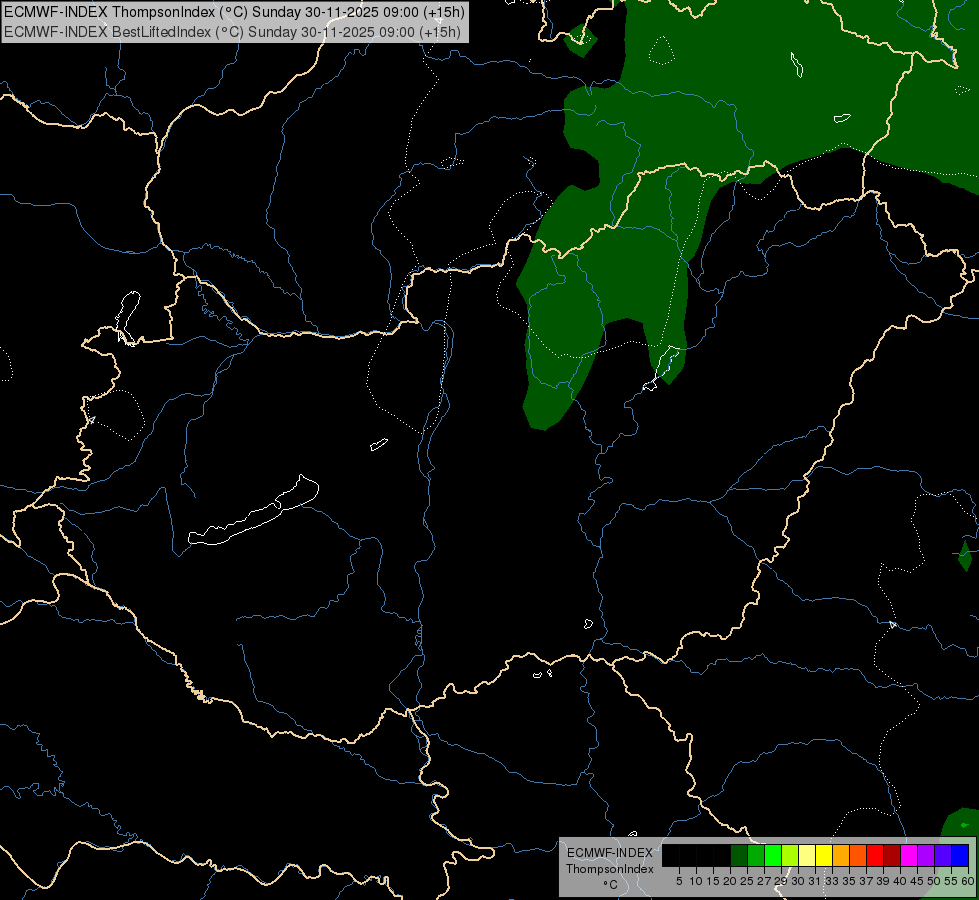Click the dark orange 35-37 legend swatch
This screenshot has height=900, width=979.
858,855
